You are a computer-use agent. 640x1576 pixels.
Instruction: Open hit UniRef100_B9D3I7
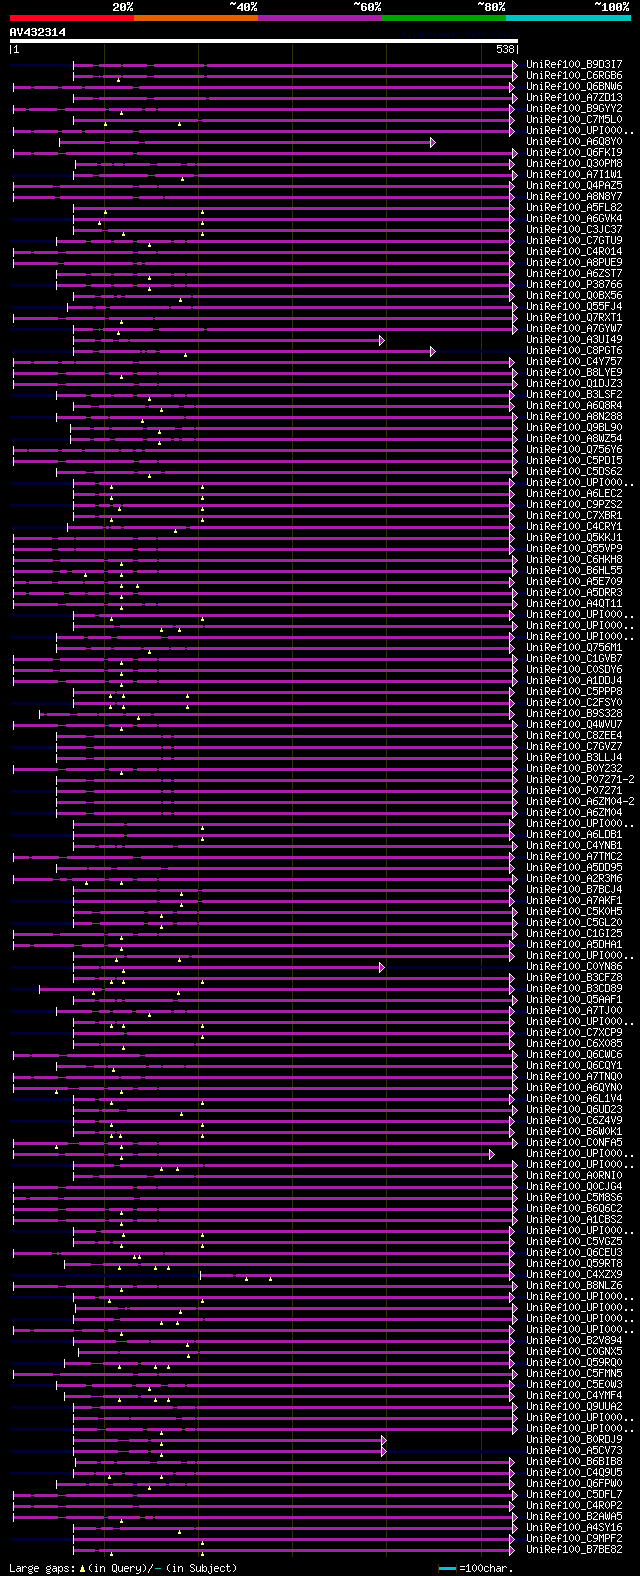tap(574, 64)
